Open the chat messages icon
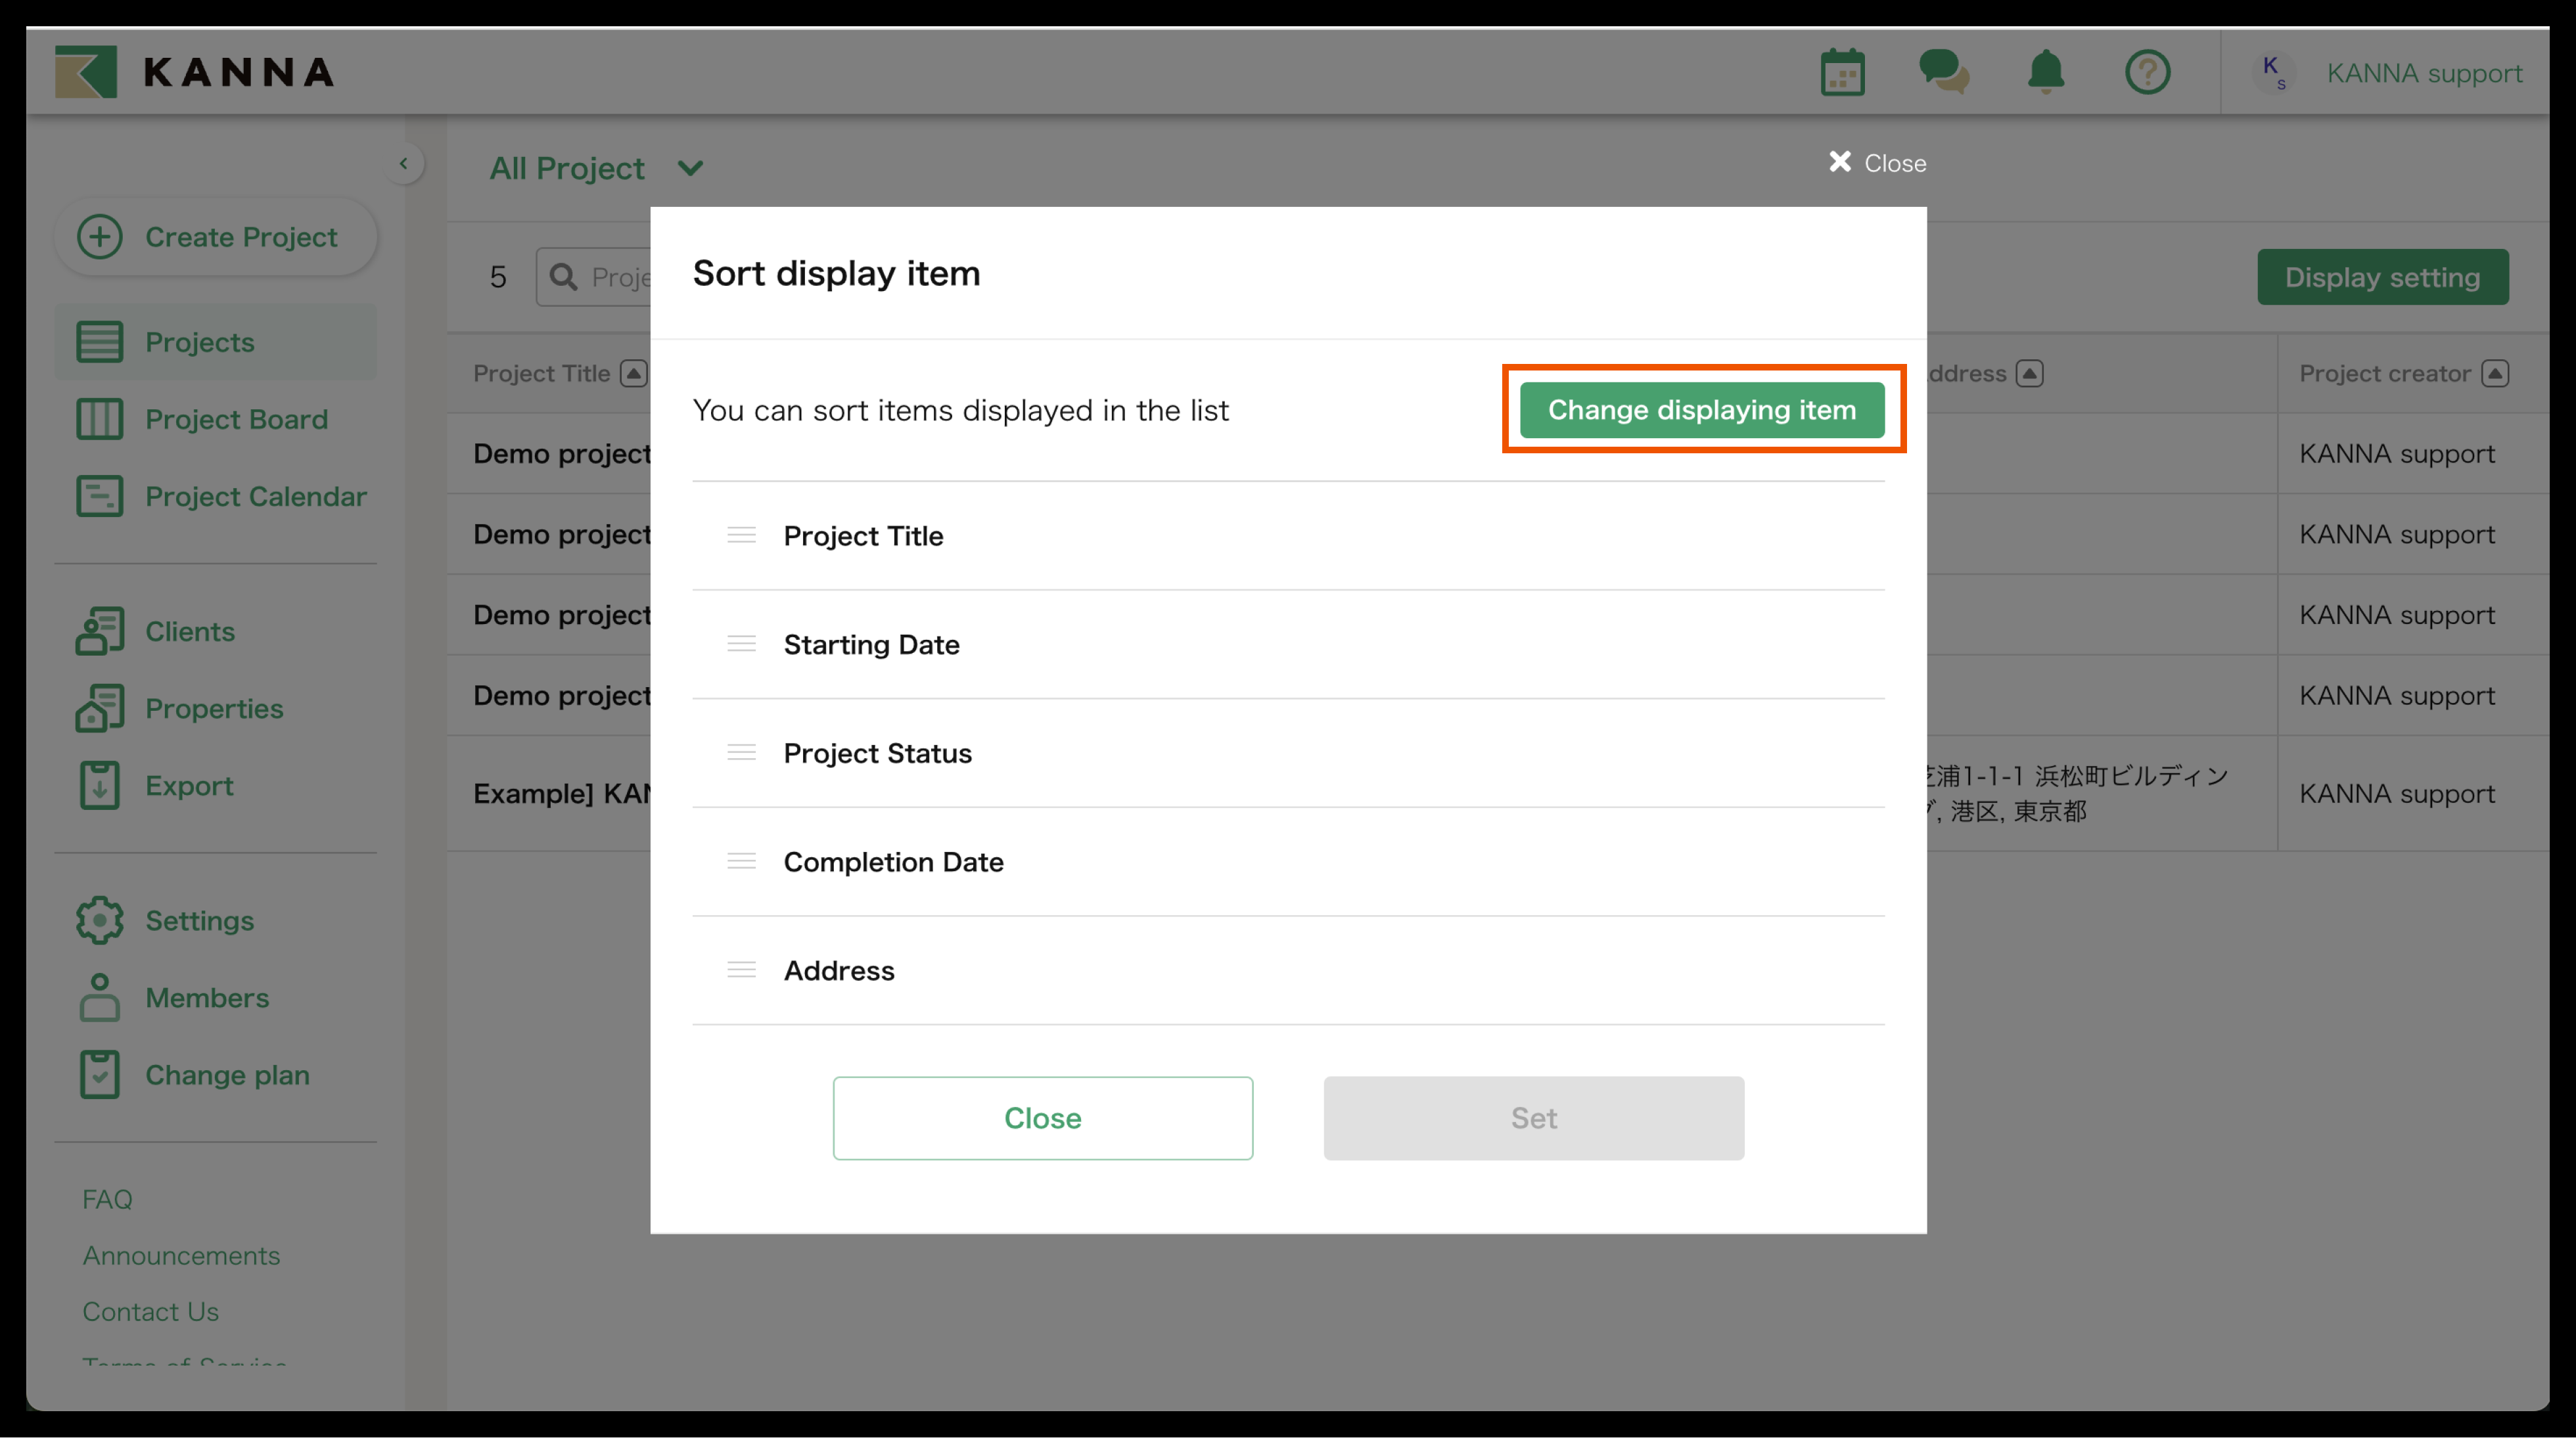The image size is (2576, 1438). click(1943, 72)
